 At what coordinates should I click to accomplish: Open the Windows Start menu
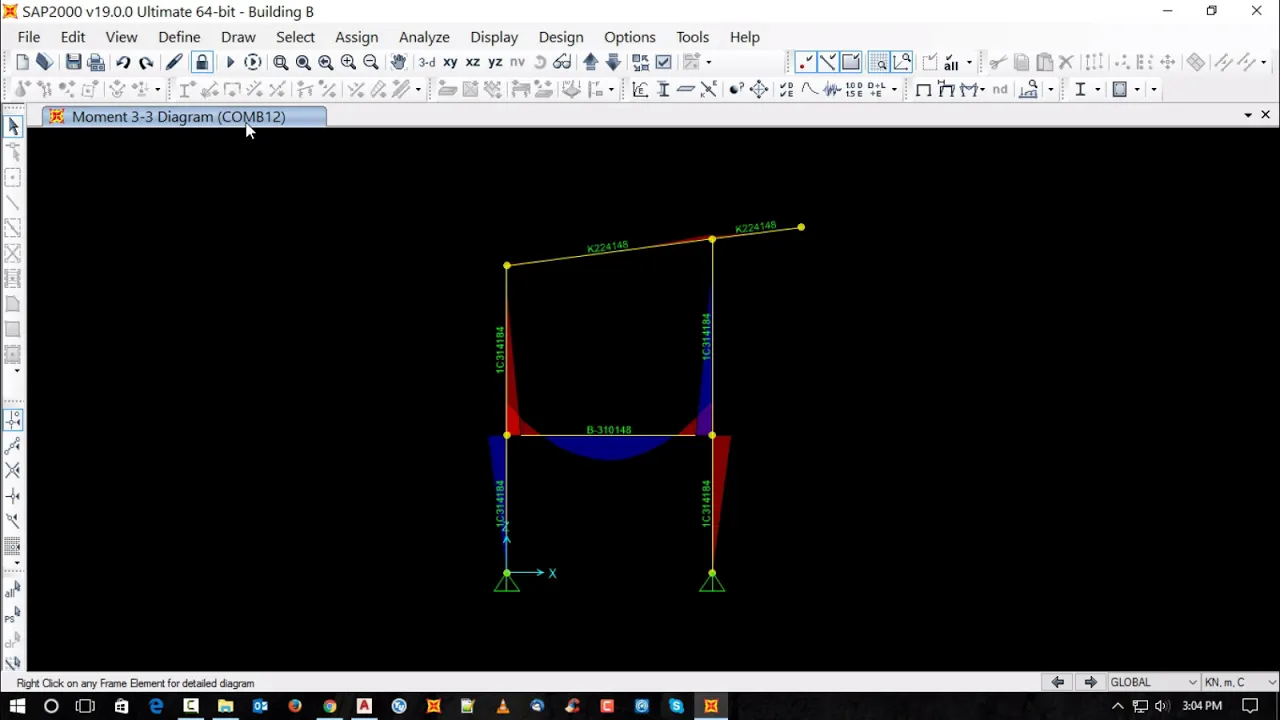point(17,706)
